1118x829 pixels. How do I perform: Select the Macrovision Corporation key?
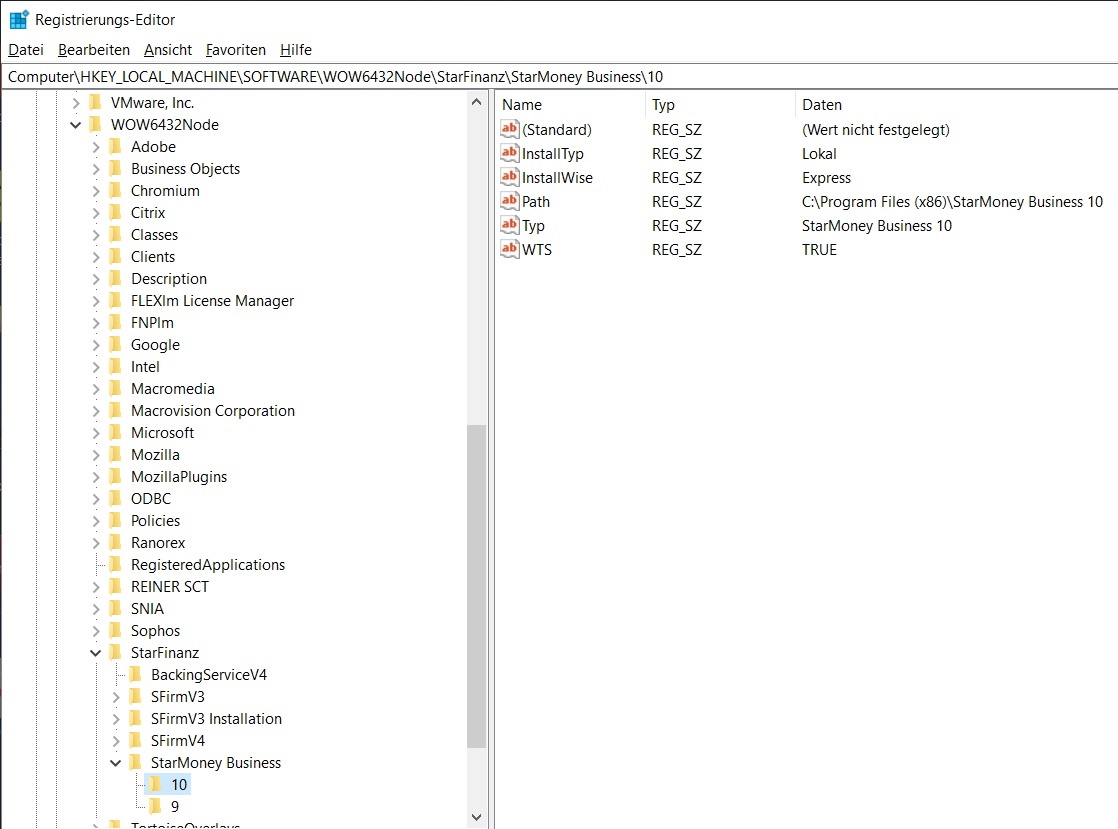click(213, 411)
